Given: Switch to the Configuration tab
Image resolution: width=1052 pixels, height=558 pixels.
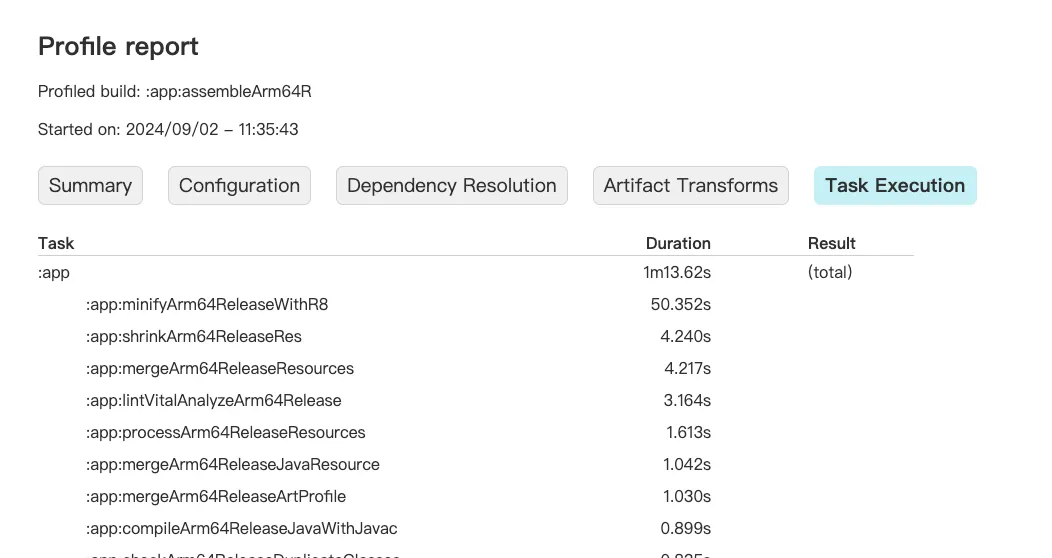Looking at the screenshot, I should point(239,186).
